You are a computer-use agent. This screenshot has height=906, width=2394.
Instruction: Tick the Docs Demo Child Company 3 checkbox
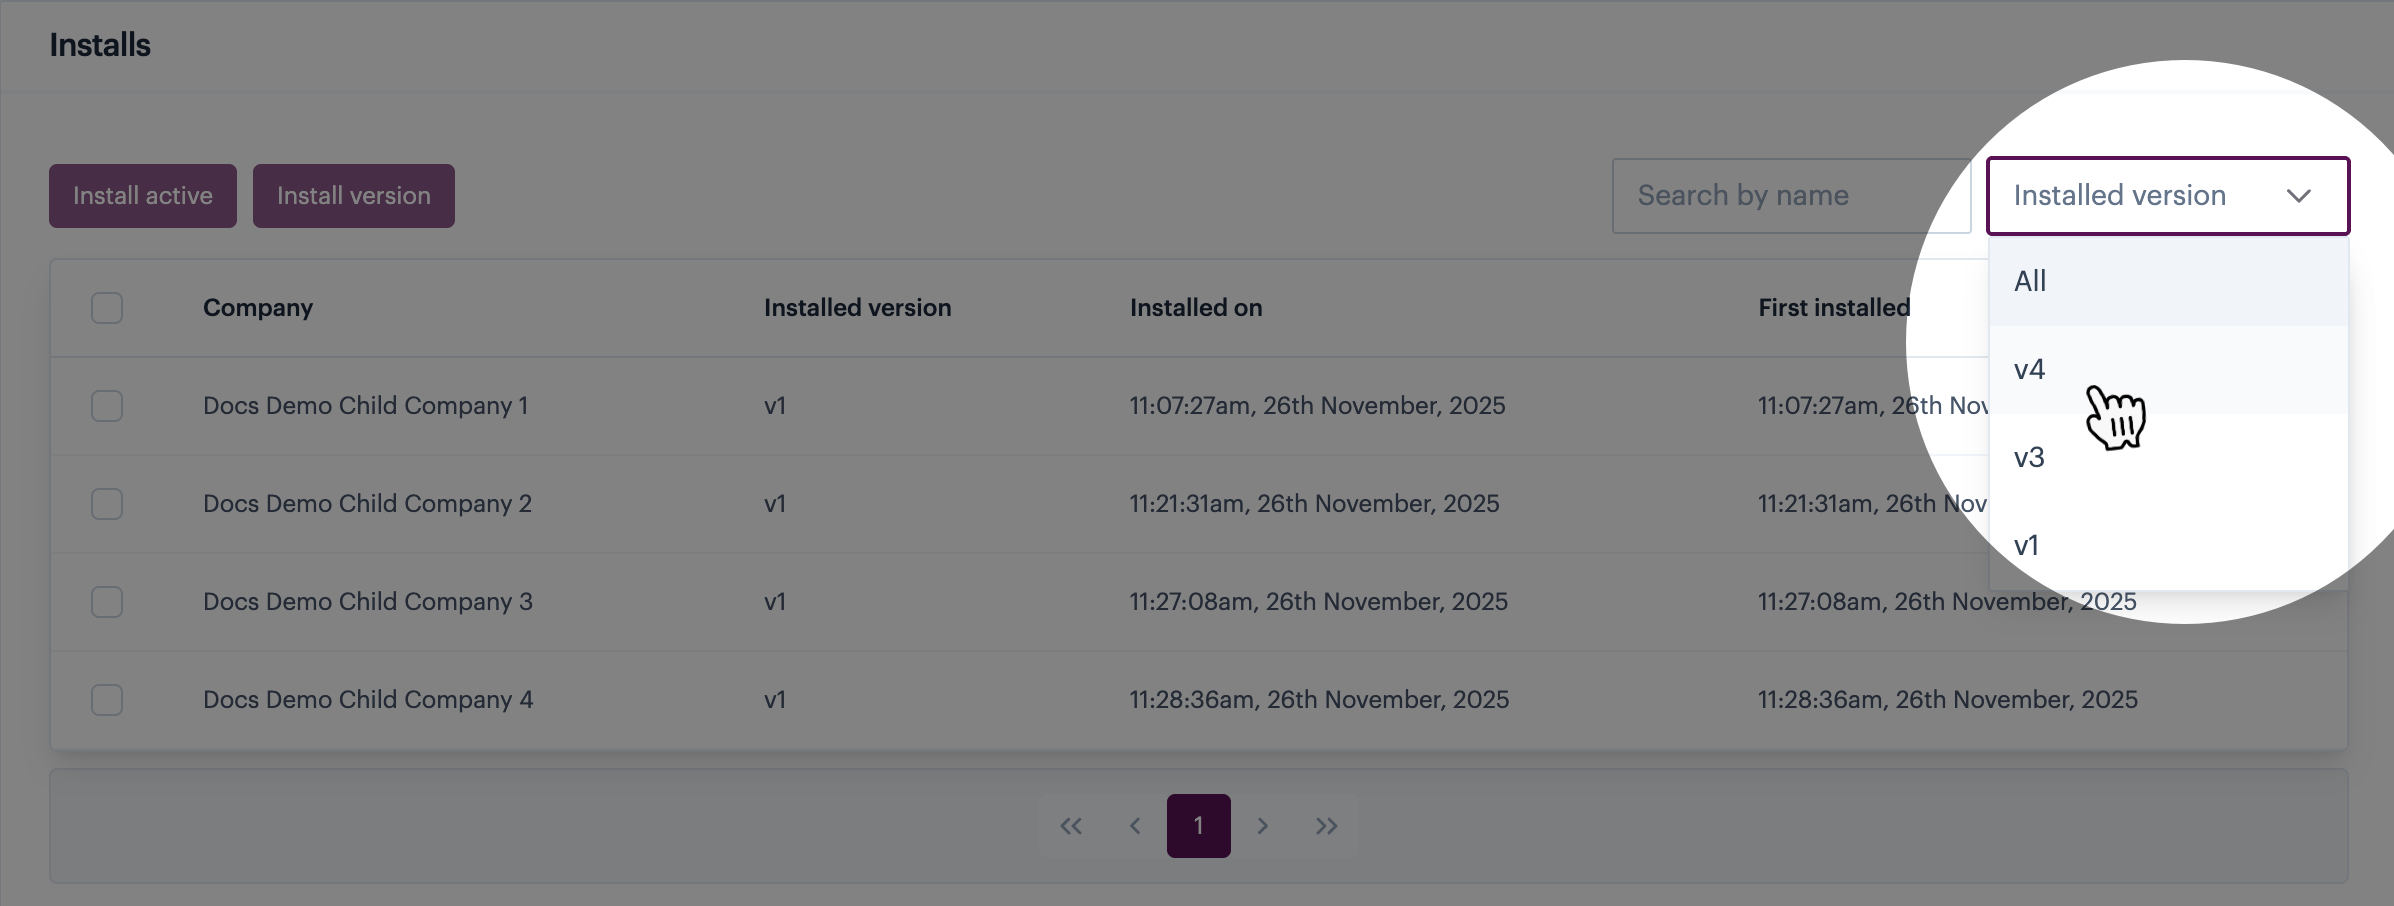point(107,602)
